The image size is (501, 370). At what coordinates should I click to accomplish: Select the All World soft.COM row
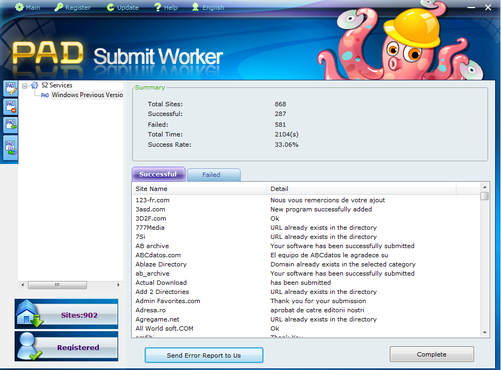coord(306,328)
